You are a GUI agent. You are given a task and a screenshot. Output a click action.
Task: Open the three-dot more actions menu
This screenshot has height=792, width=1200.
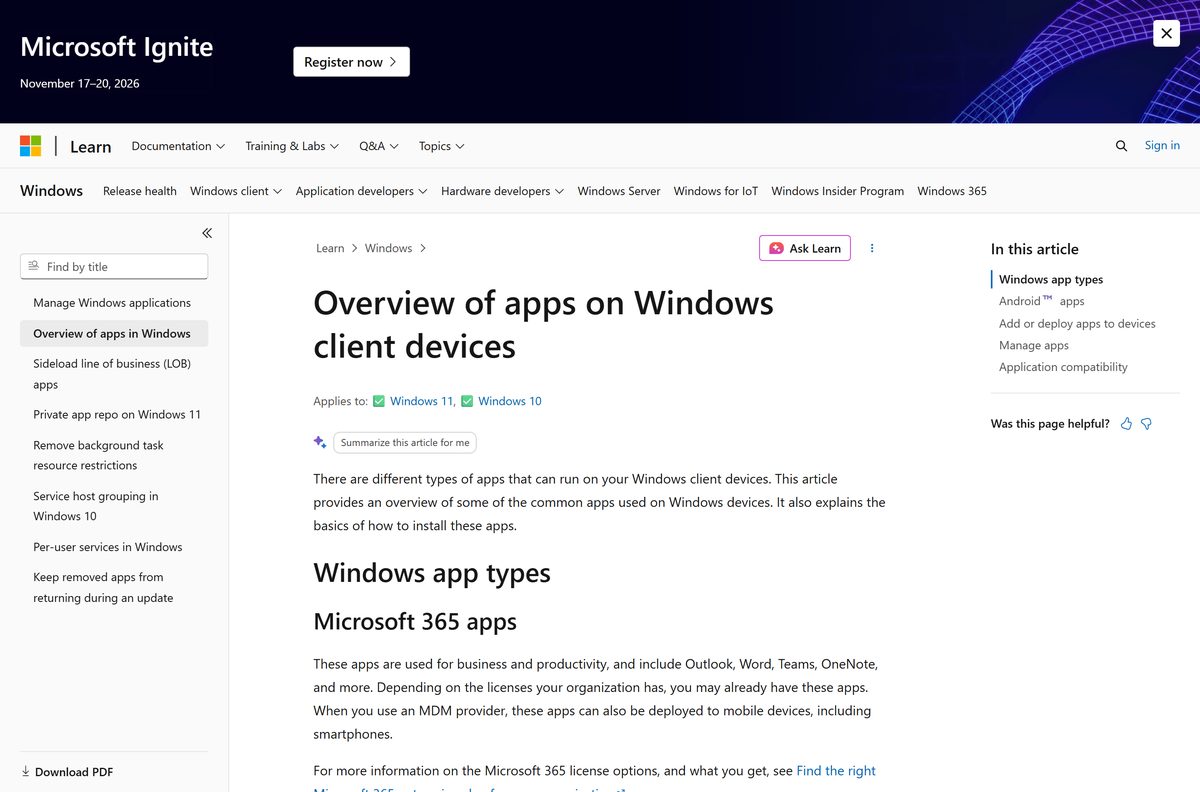pos(872,248)
